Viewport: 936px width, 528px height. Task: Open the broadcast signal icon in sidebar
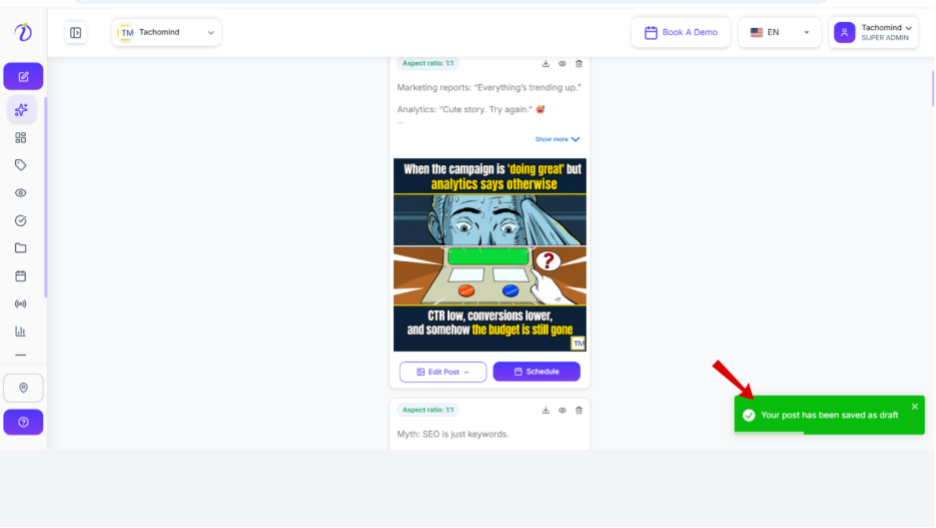pyautogui.click(x=21, y=304)
